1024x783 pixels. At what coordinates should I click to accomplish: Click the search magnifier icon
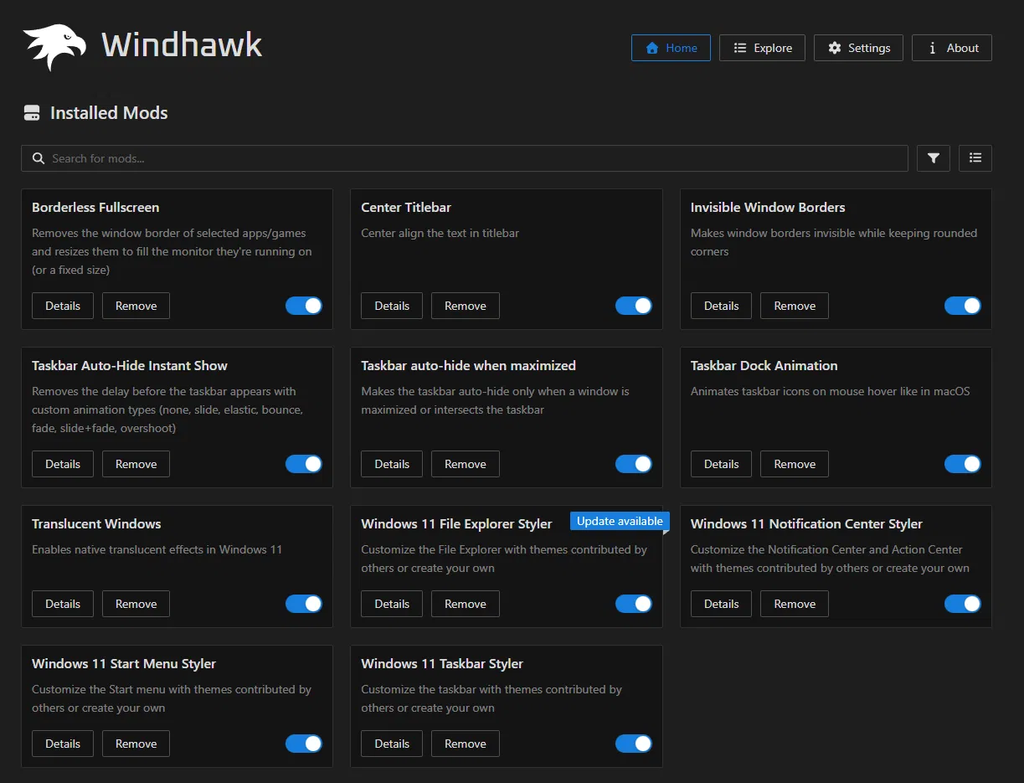pos(39,159)
